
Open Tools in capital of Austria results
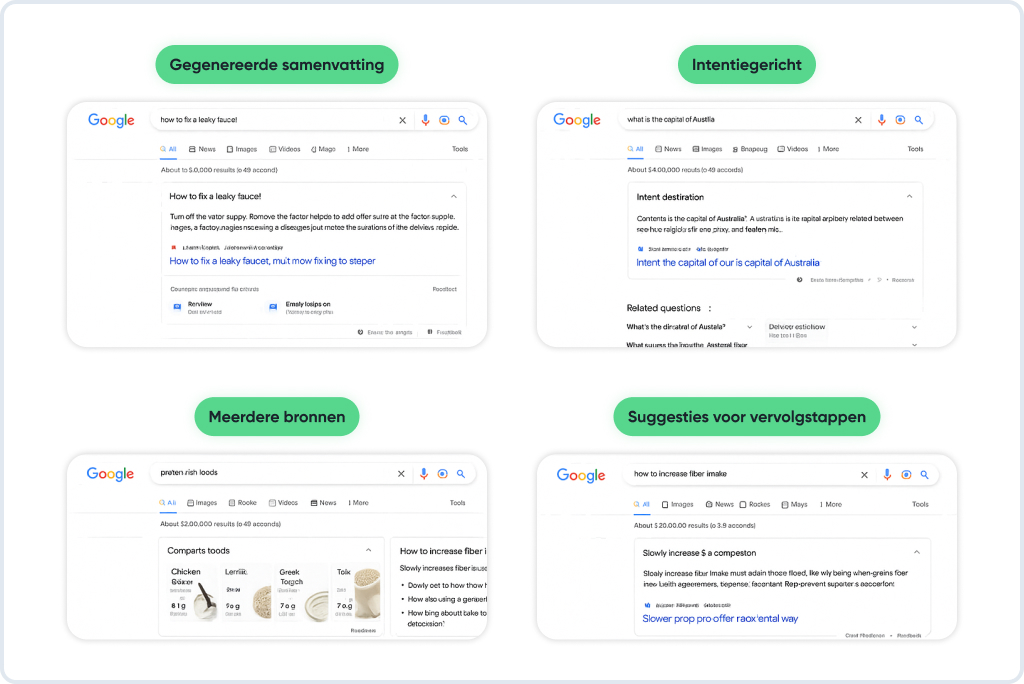[x=916, y=149]
